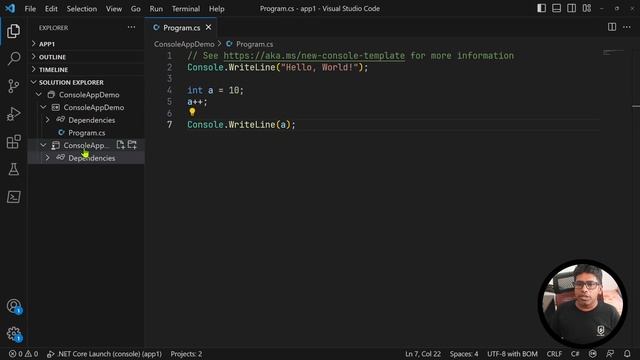Open Customize Layout icon

click(x=587, y=8)
